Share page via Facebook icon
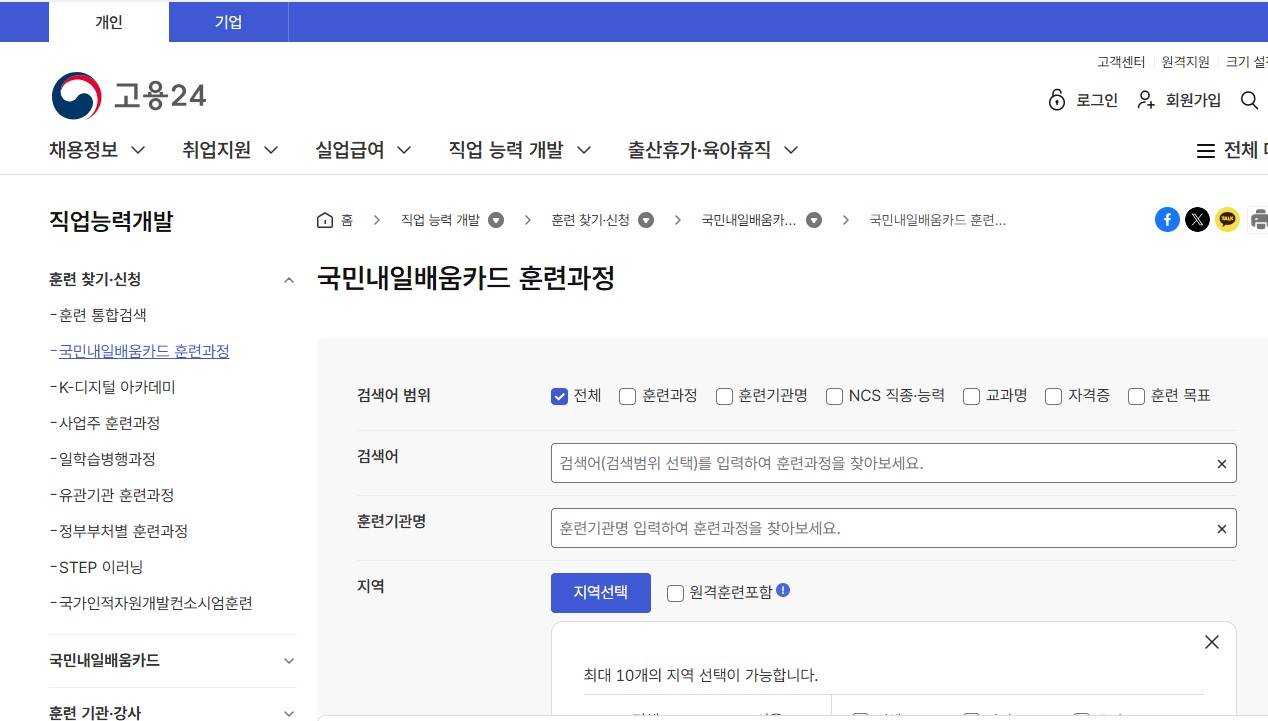 1167,220
